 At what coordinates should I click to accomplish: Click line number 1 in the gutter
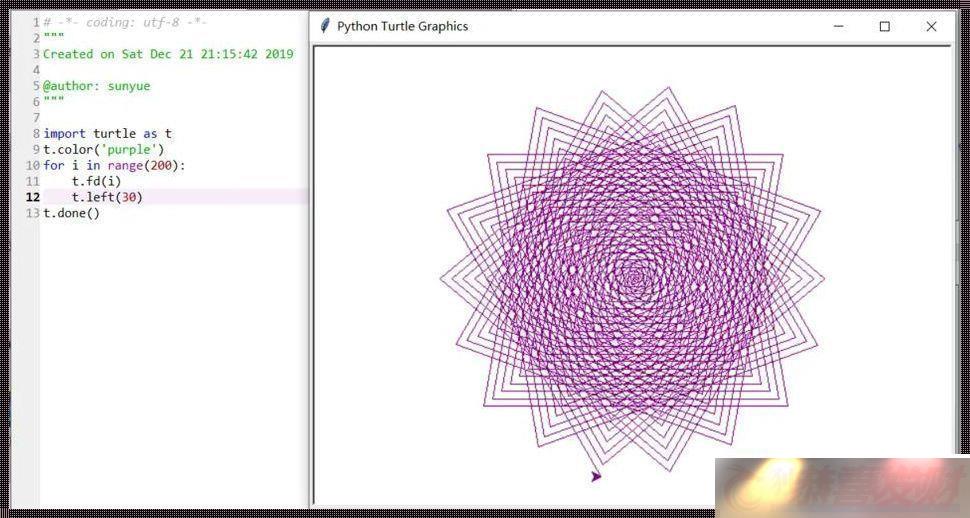pos(36,22)
